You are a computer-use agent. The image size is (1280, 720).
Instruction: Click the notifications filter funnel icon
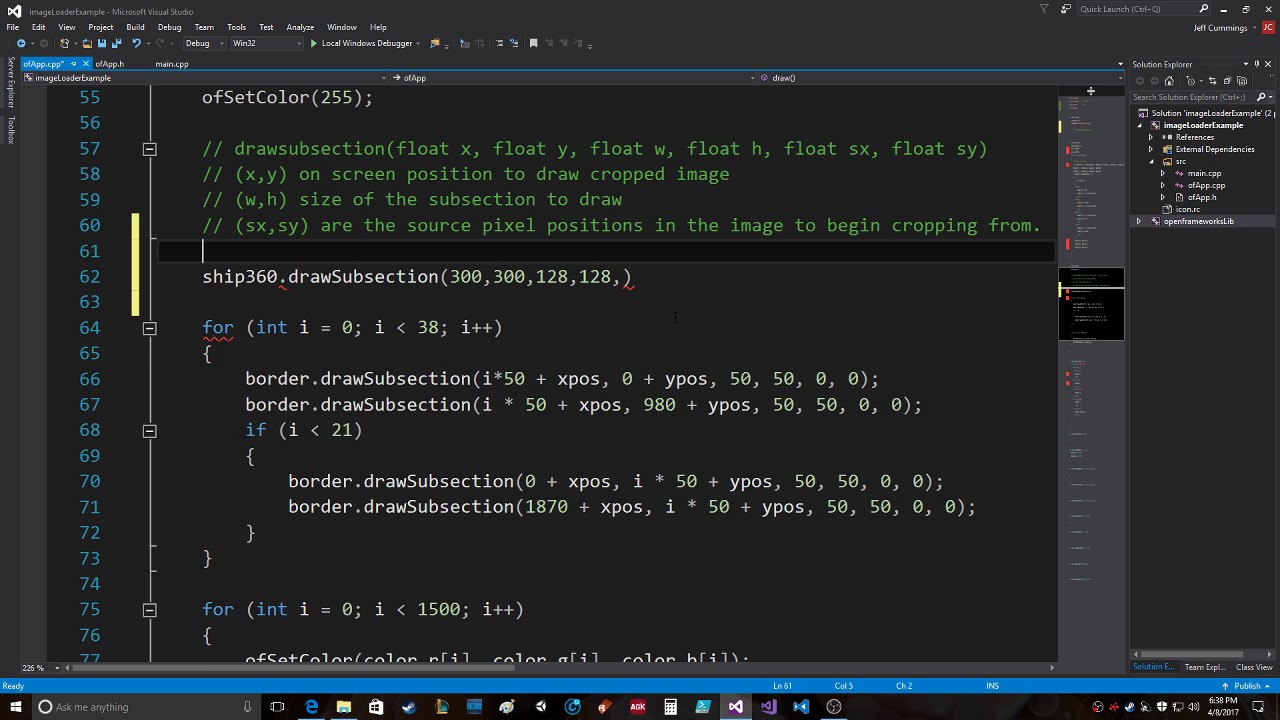1044,9
